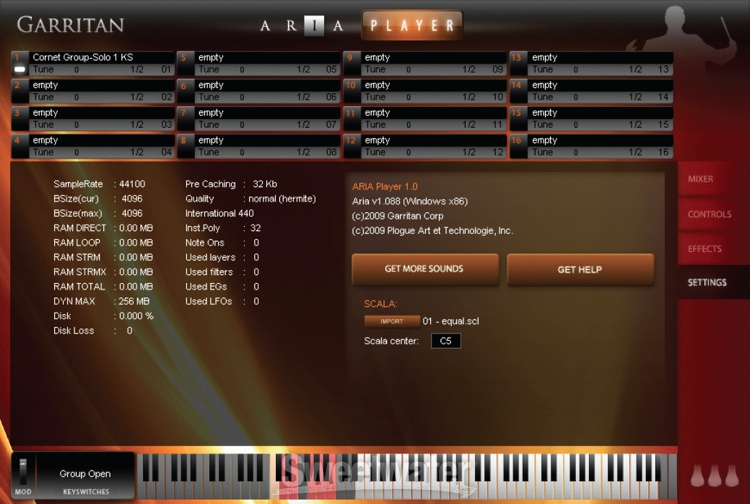Image resolution: width=750 pixels, height=504 pixels.
Task: Click Tune value 0 in slot 1
Action: click(76, 70)
